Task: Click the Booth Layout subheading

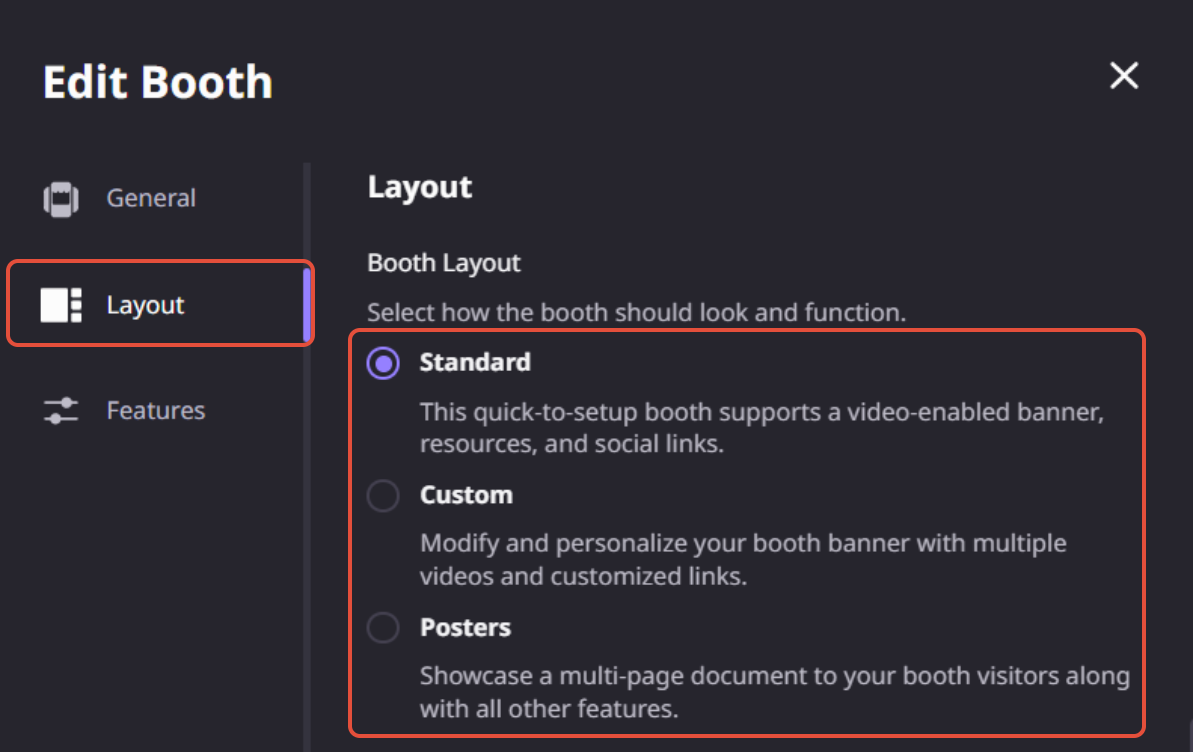Action: click(x=444, y=263)
